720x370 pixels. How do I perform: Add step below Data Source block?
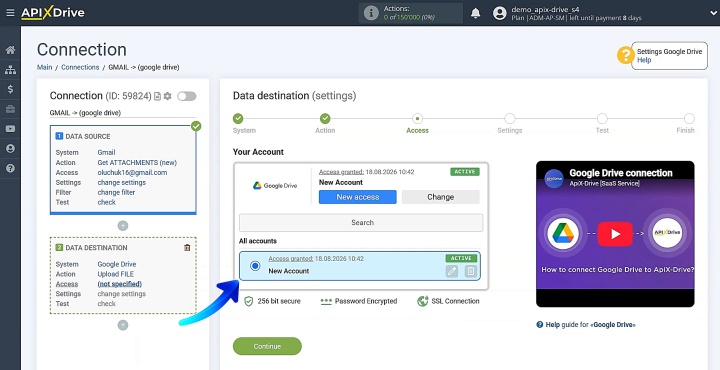[x=123, y=226]
